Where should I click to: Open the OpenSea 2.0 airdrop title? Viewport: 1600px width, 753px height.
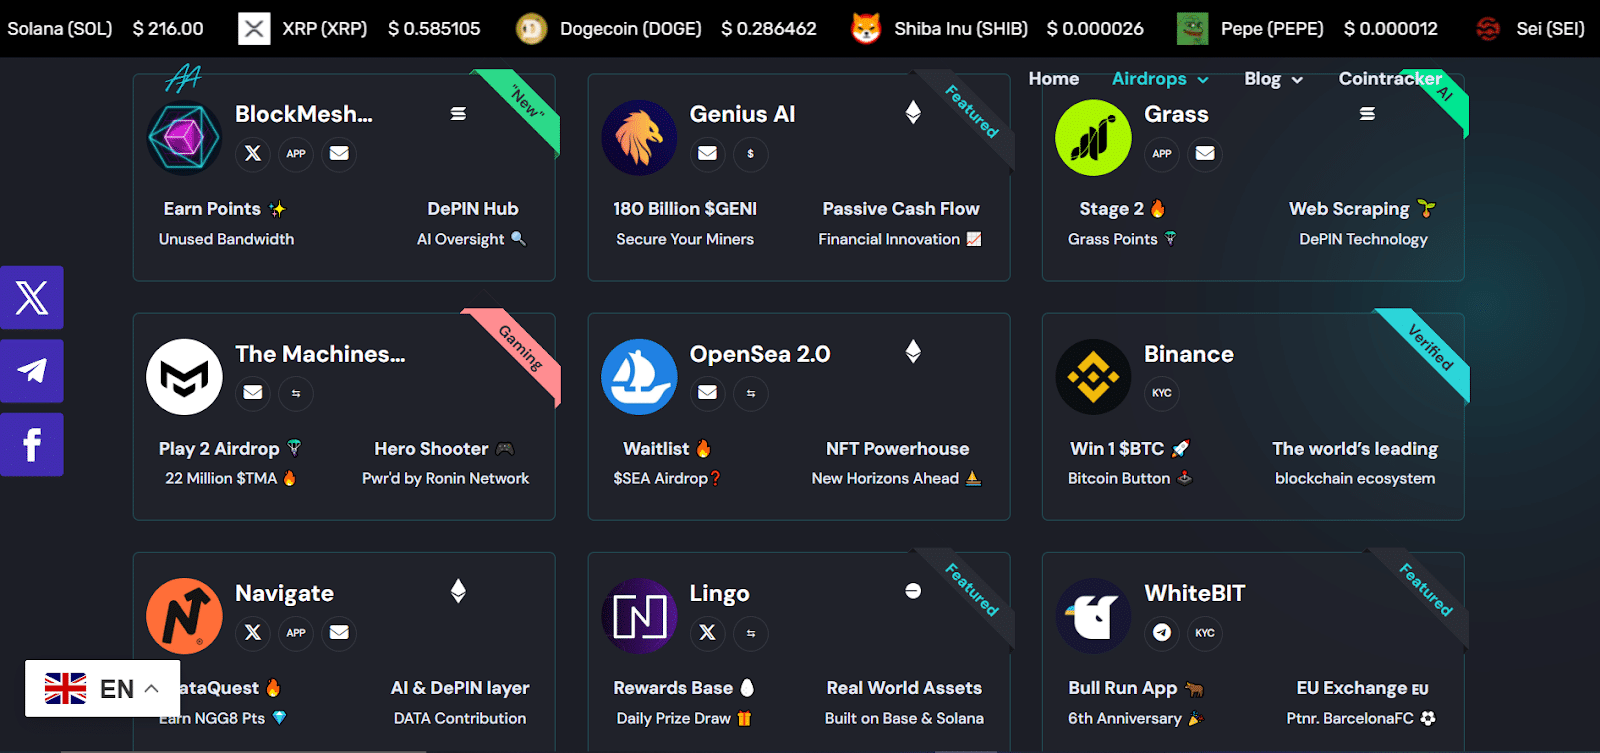760,354
